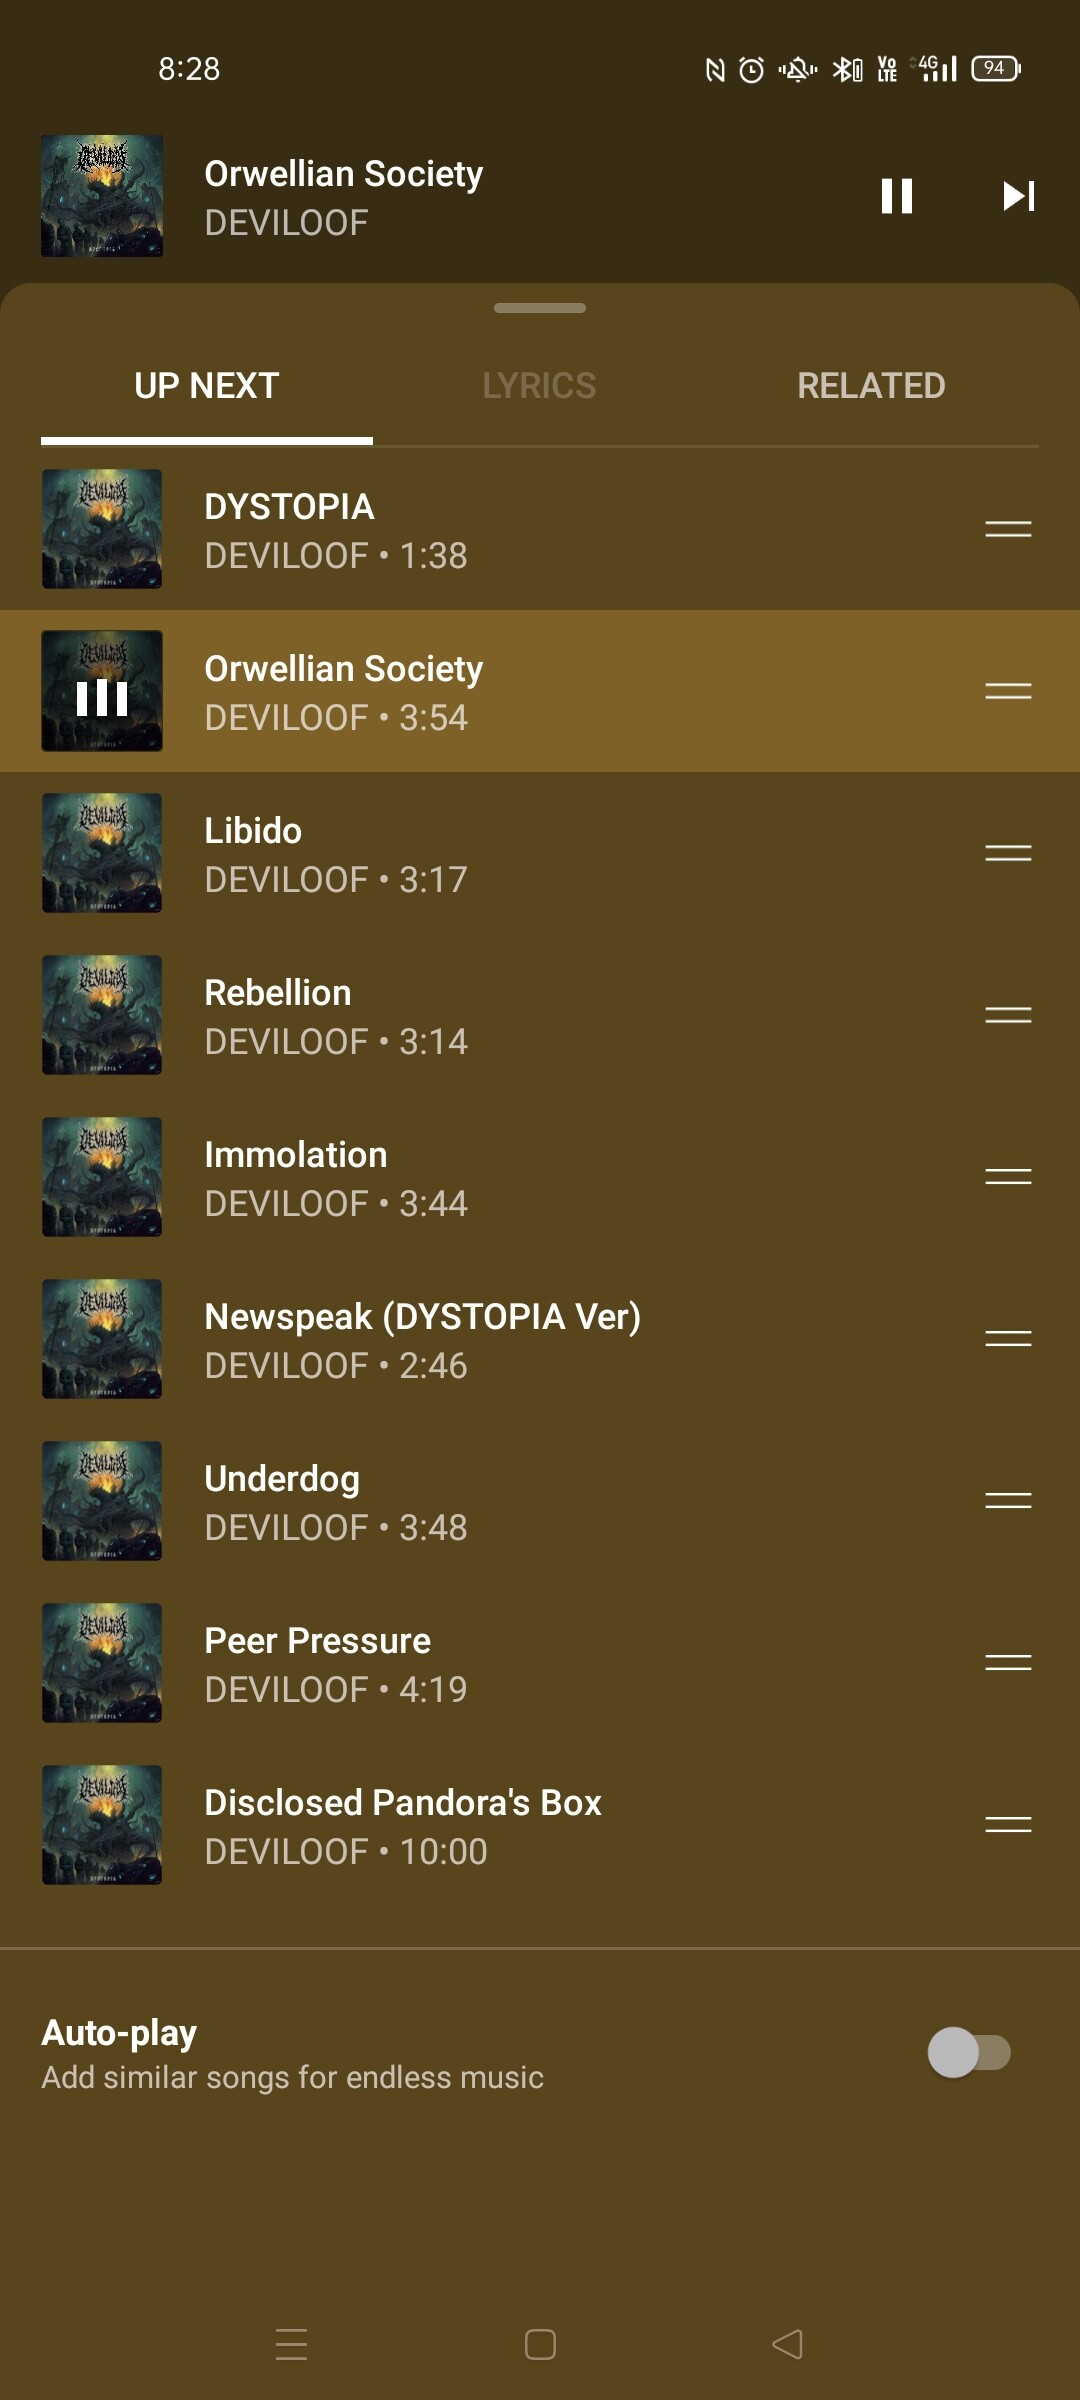Tap the reorder handle for Immolation

1008,1177
